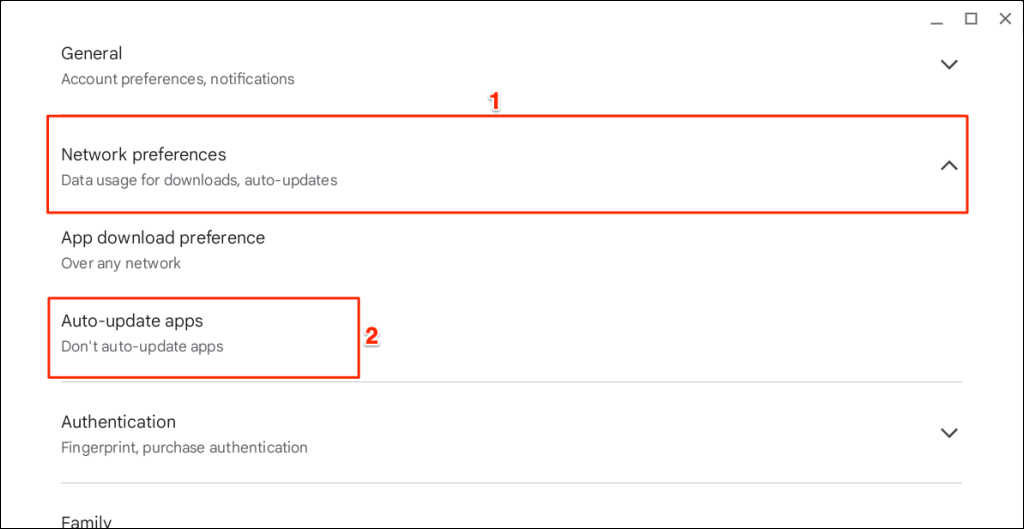Click the "Don't auto-update apps" value
Screen dimensions: 1024x529
point(142,347)
